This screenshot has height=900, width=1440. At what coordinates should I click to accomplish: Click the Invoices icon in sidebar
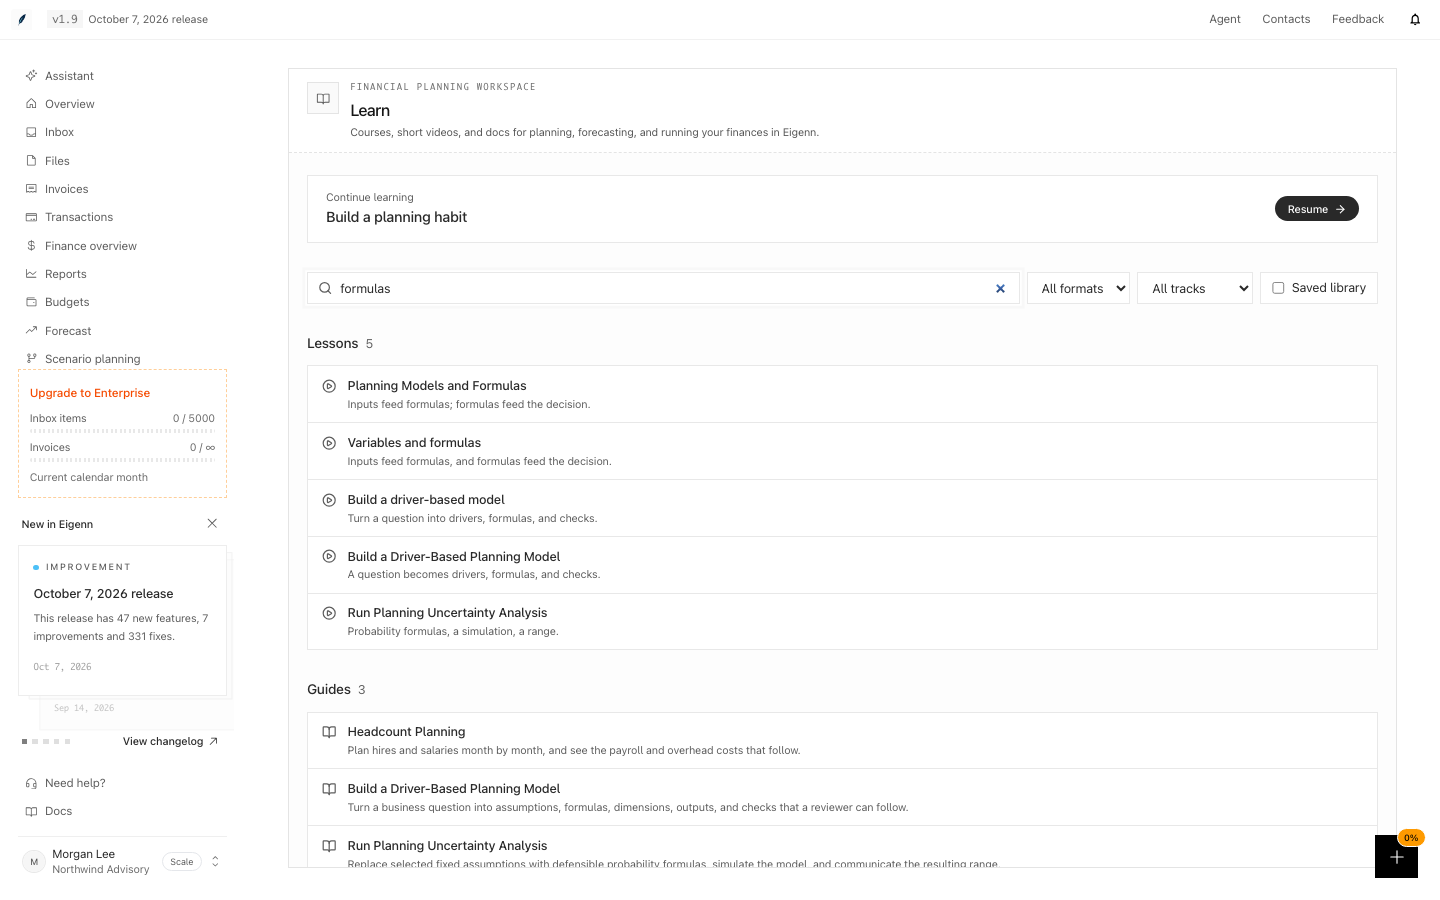tap(32, 189)
